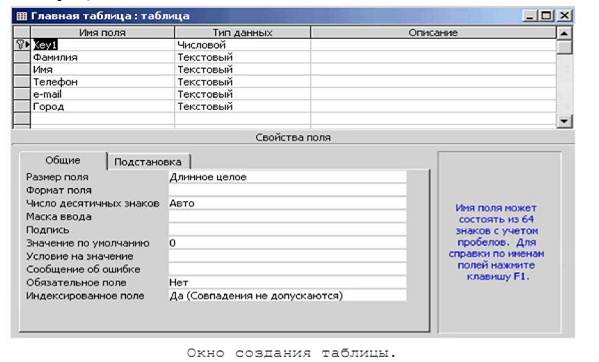Click the Условие на значение field

(x=287, y=256)
